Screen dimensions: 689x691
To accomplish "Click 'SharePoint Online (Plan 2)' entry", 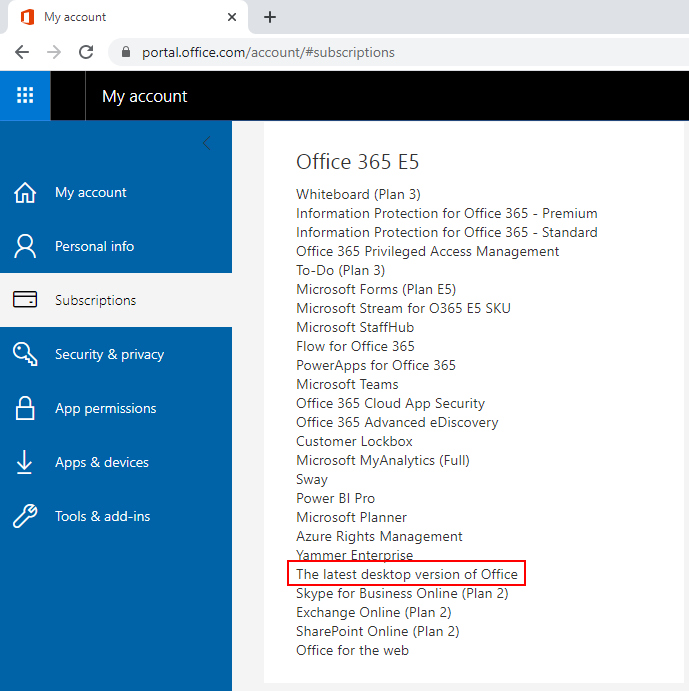I will tap(377, 631).
